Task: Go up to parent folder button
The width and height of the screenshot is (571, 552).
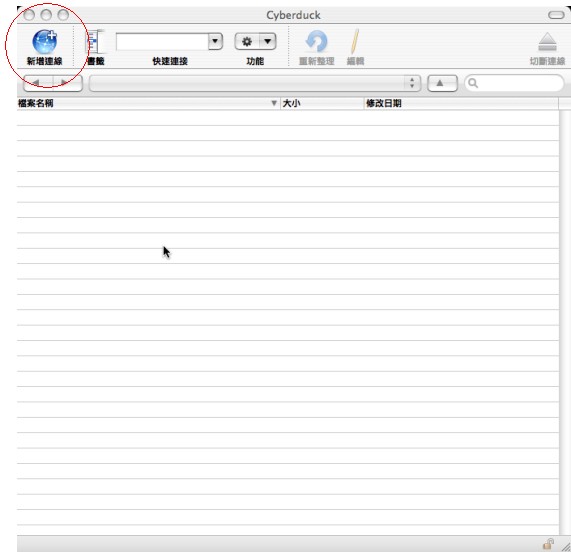Action: pos(442,83)
